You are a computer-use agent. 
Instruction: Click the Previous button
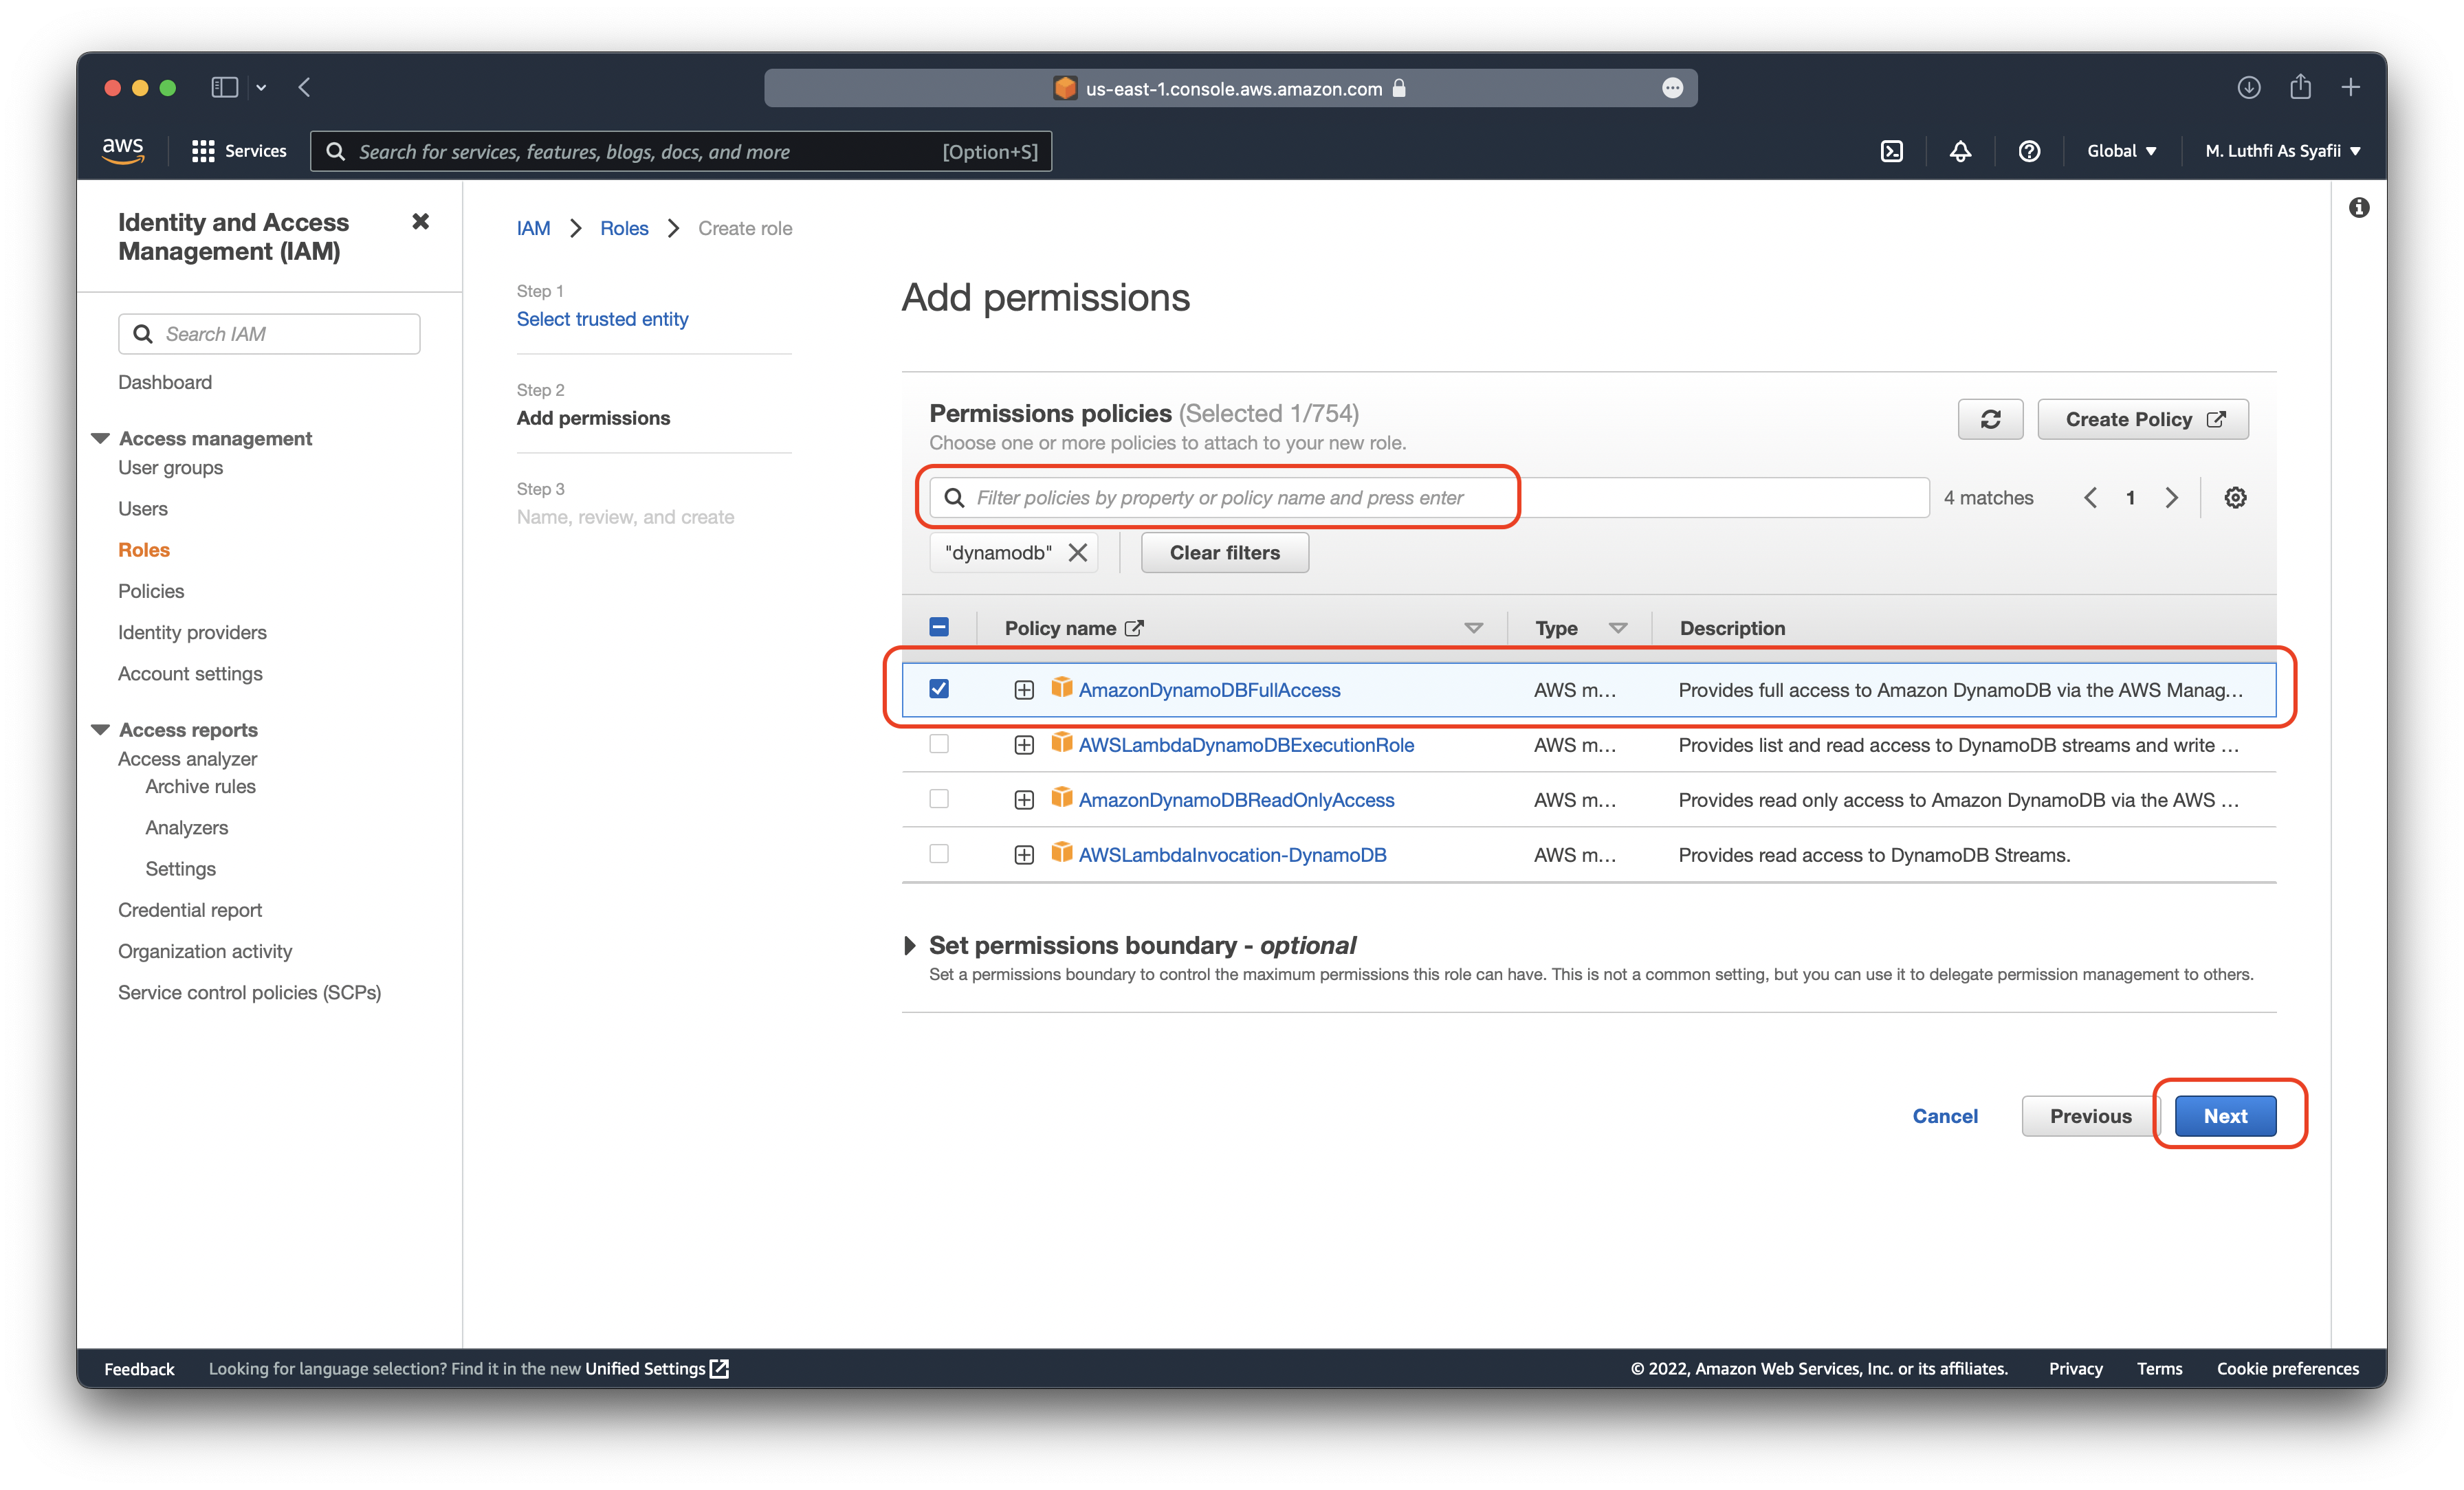[x=2090, y=1116]
